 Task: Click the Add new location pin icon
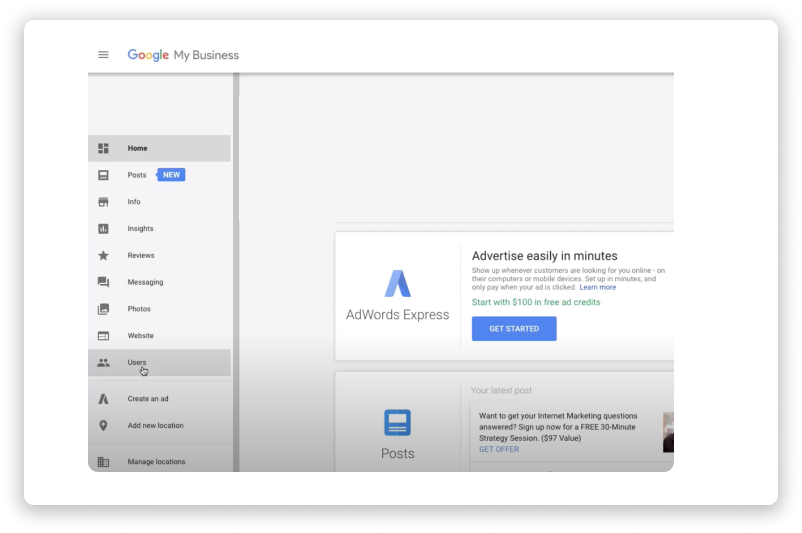tap(103, 426)
